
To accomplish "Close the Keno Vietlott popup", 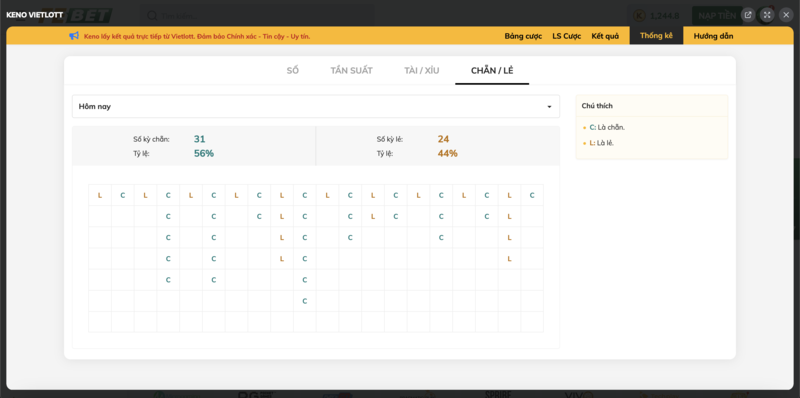I will [x=786, y=15].
